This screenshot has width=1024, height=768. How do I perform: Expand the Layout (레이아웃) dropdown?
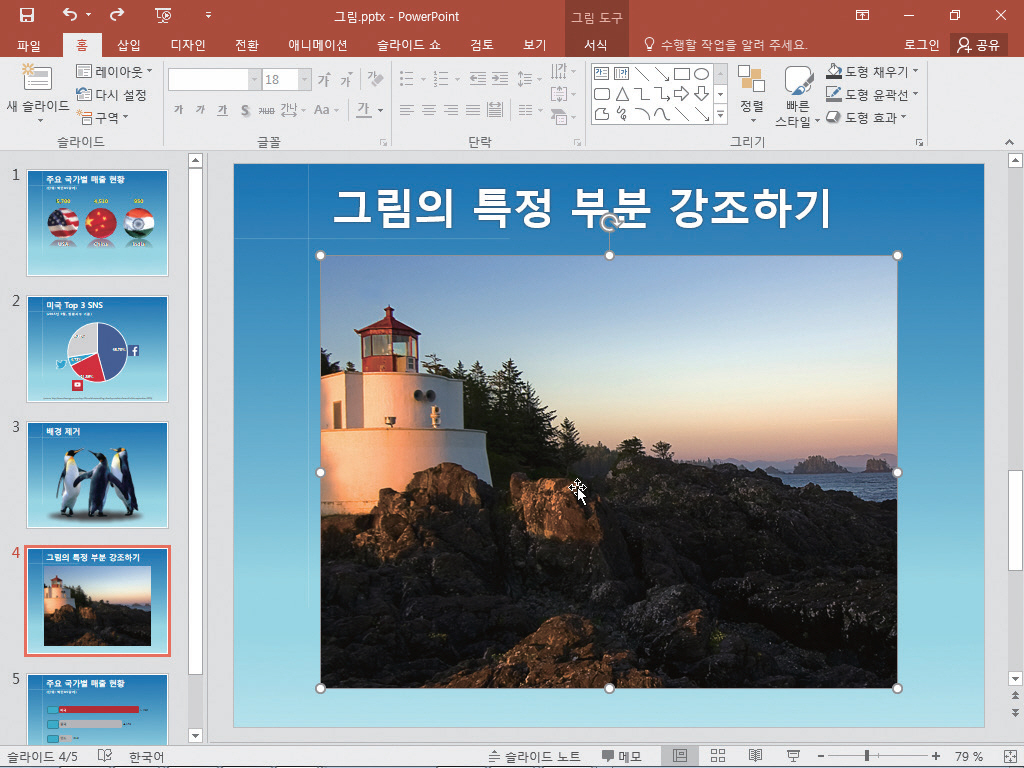(x=115, y=72)
